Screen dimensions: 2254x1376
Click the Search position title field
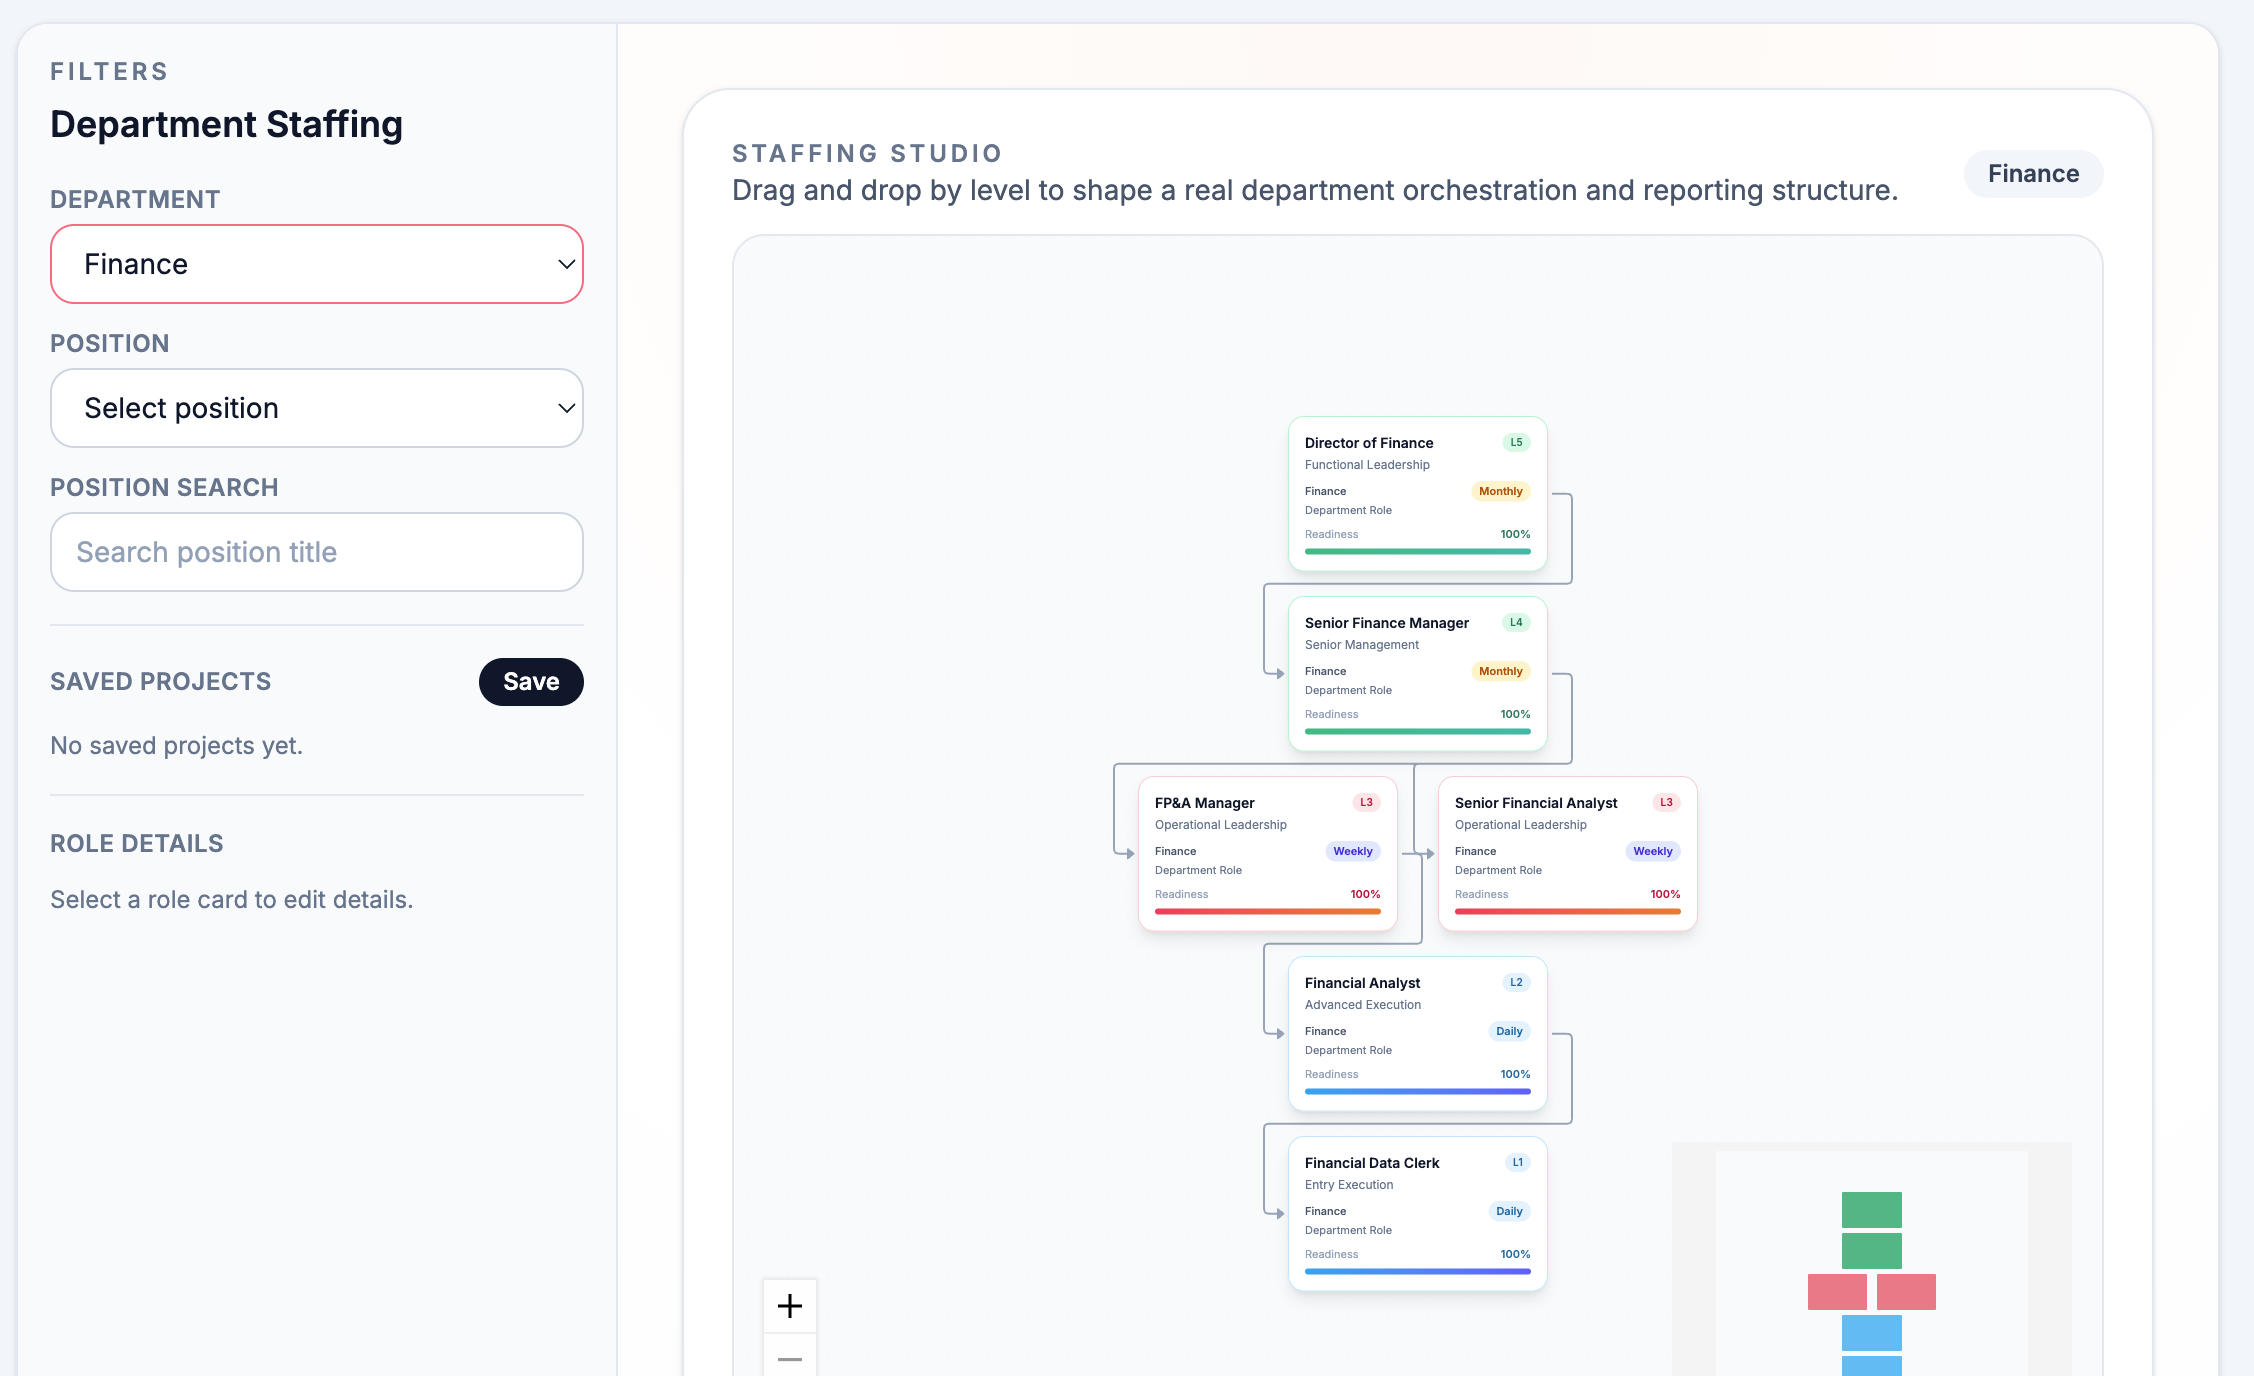tap(317, 552)
